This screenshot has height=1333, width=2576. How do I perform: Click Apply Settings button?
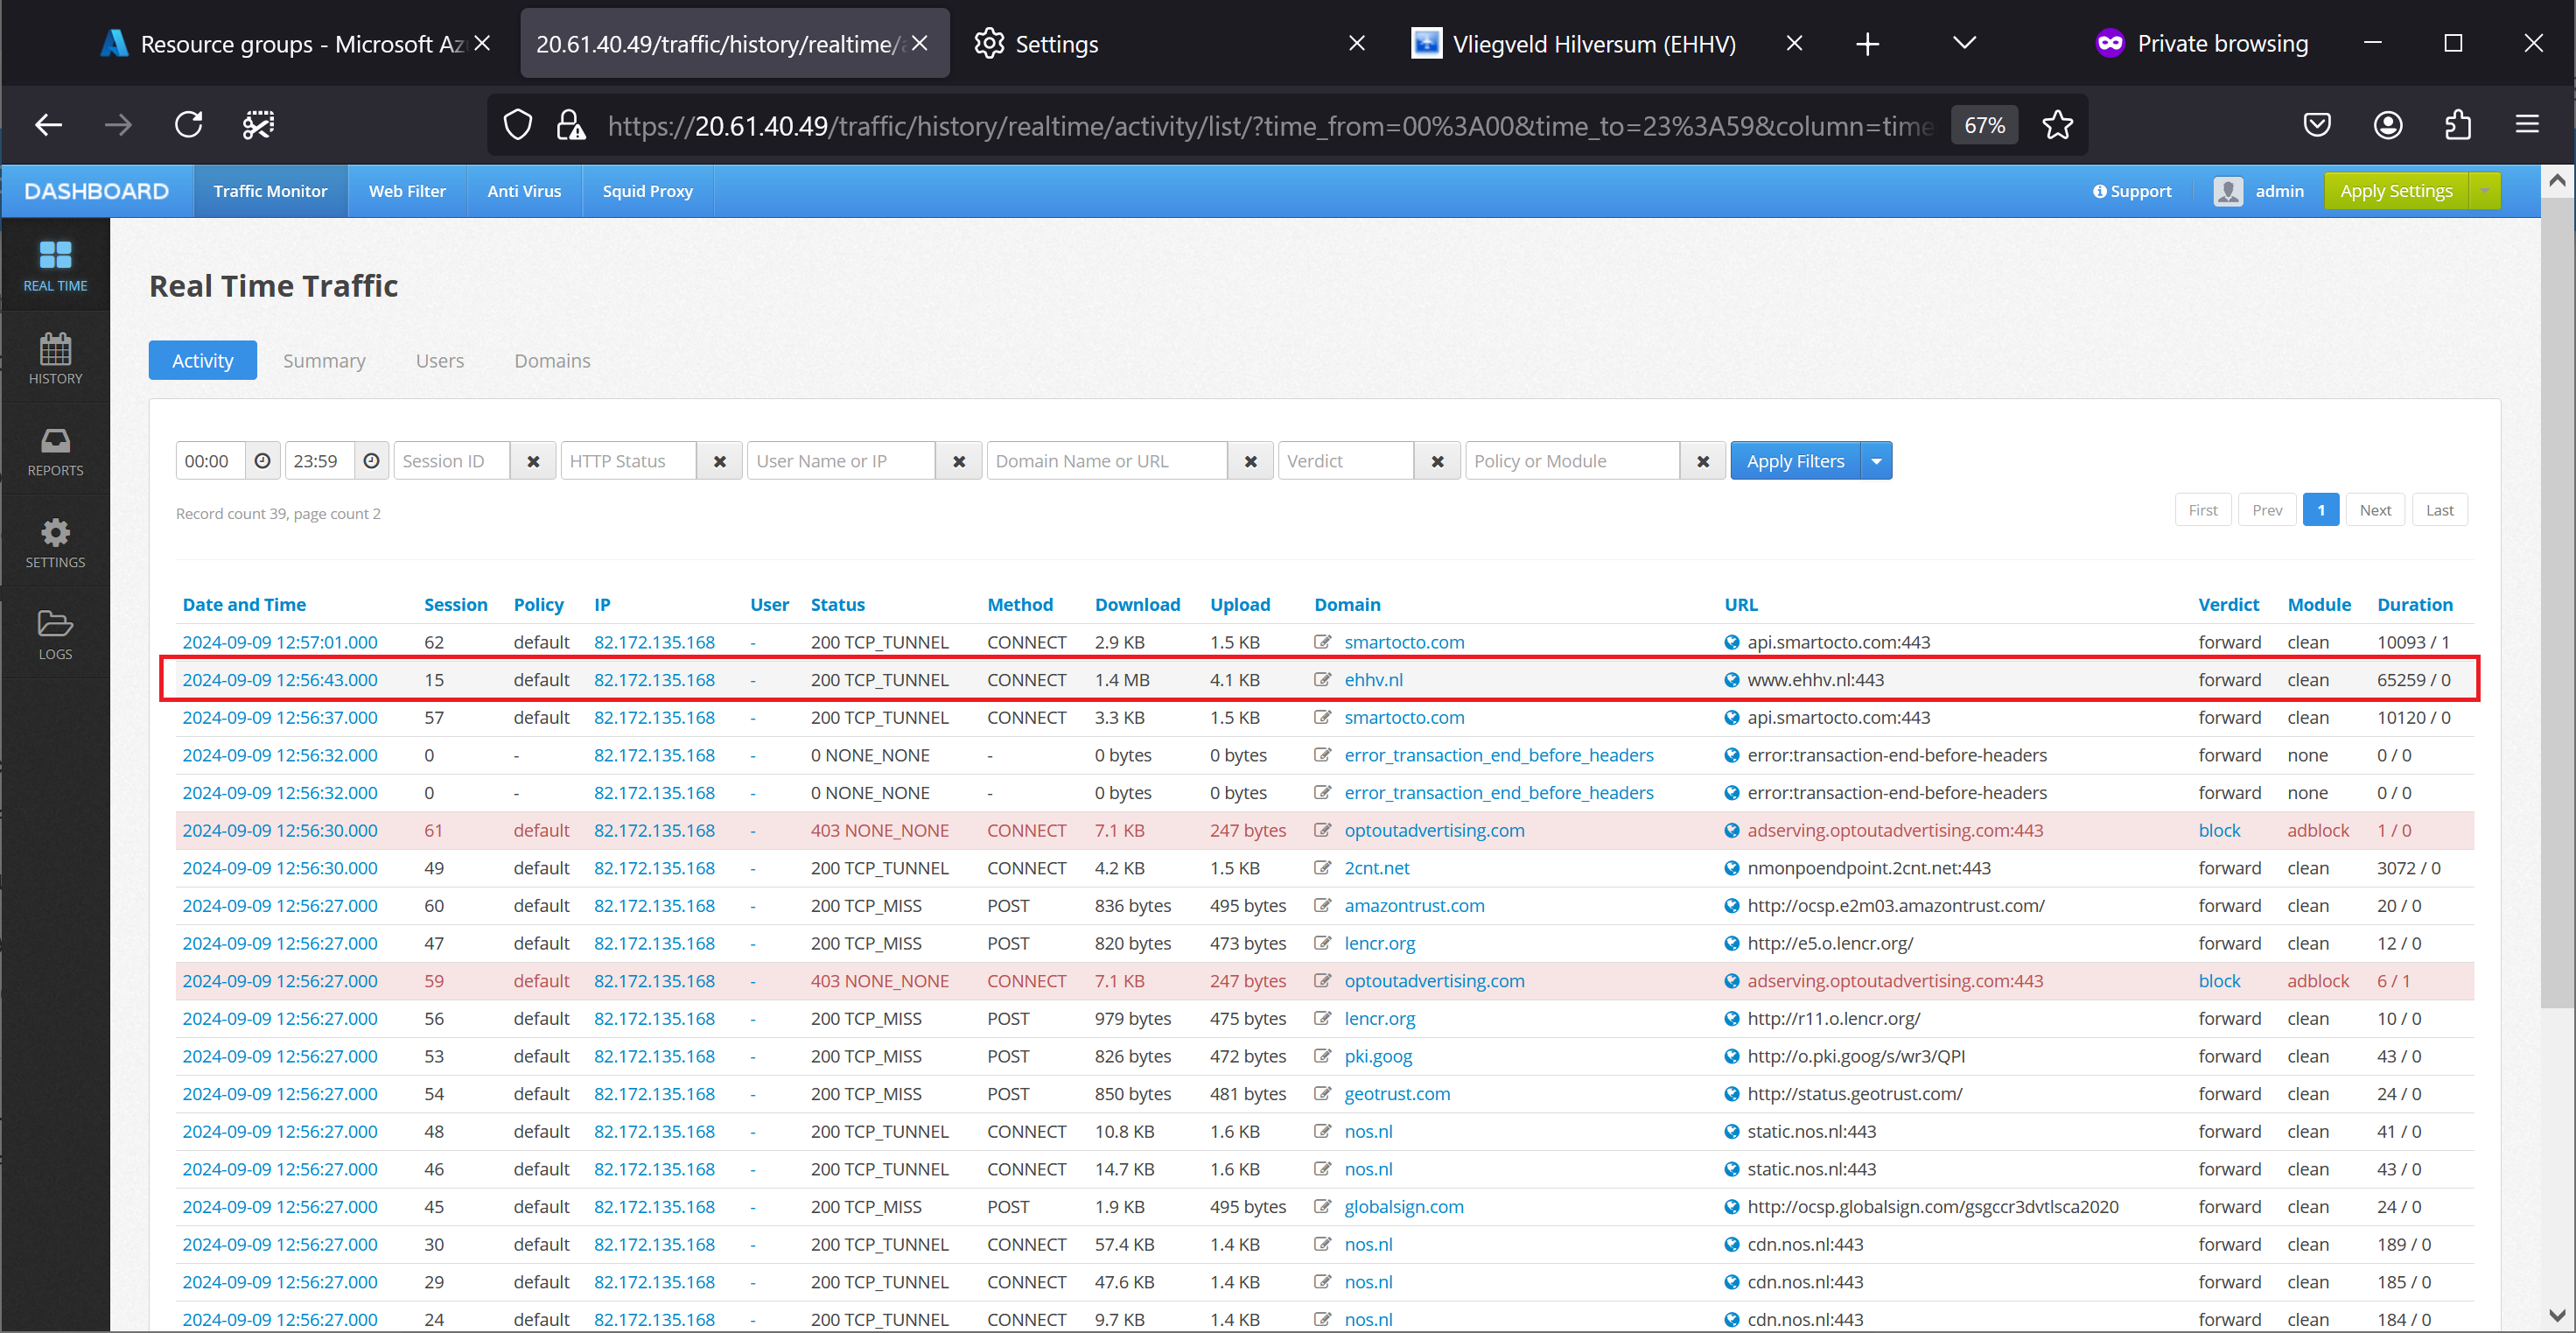click(x=2394, y=191)
